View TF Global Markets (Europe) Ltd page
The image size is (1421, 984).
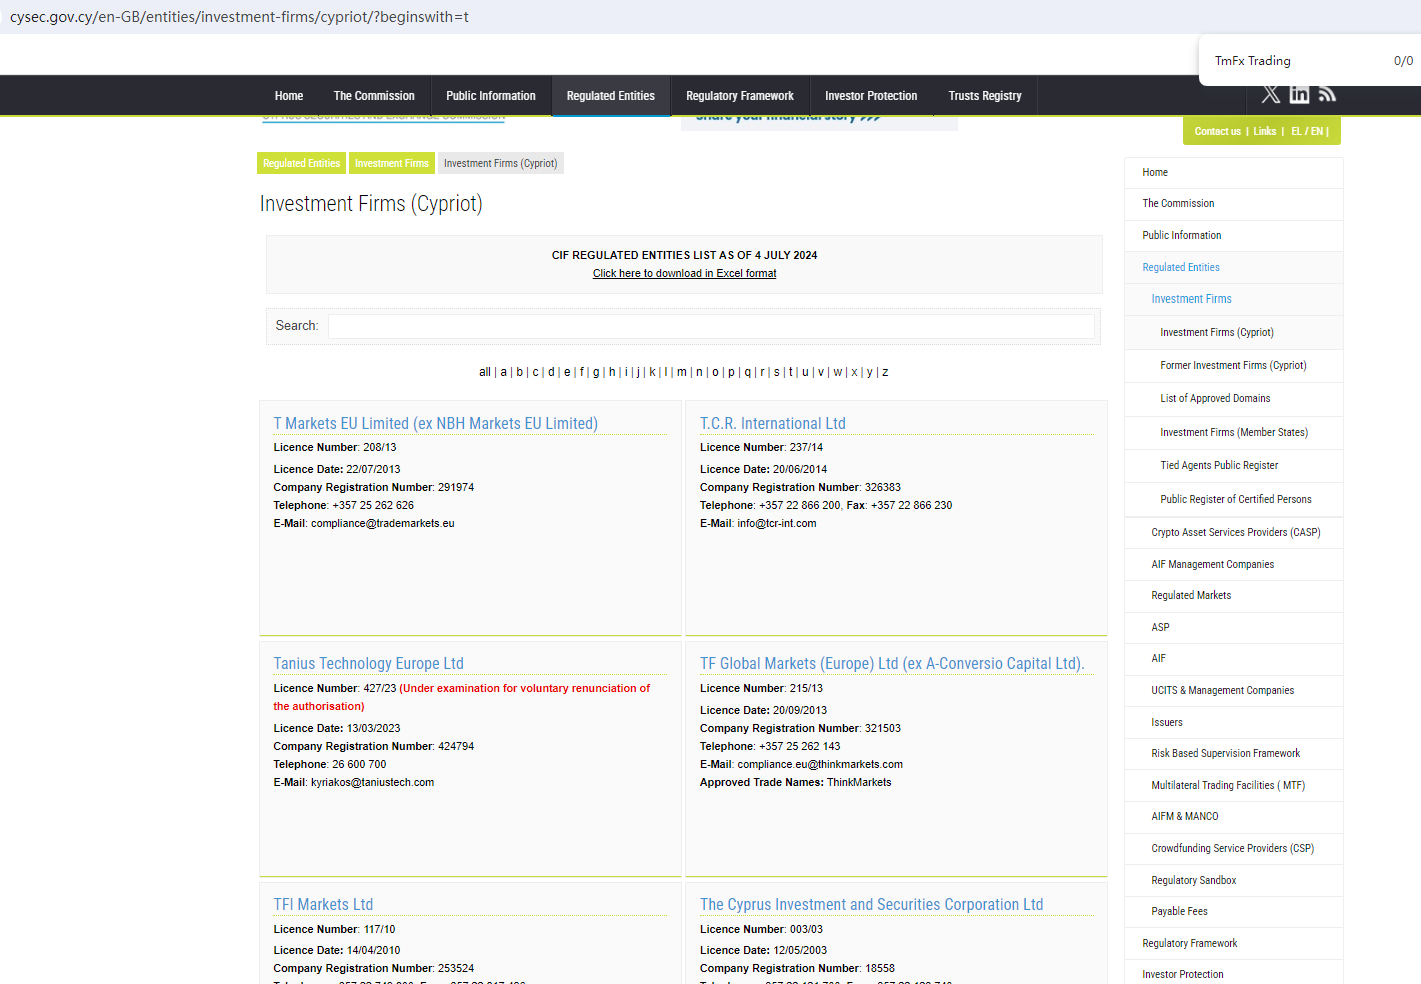click(x=891, y=664)
